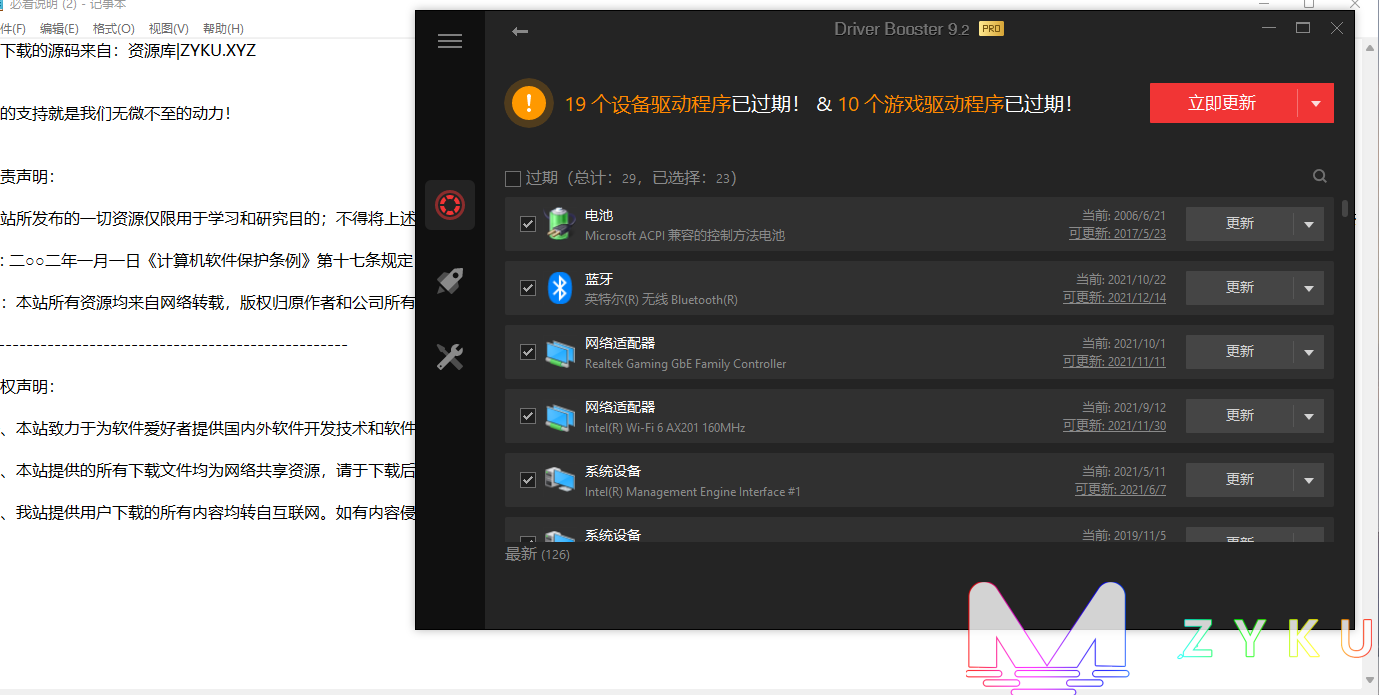Screen dimensions: 1379x695
Task: Select the Scan lifebuoy sidebar icon
Action: point(450,205)
